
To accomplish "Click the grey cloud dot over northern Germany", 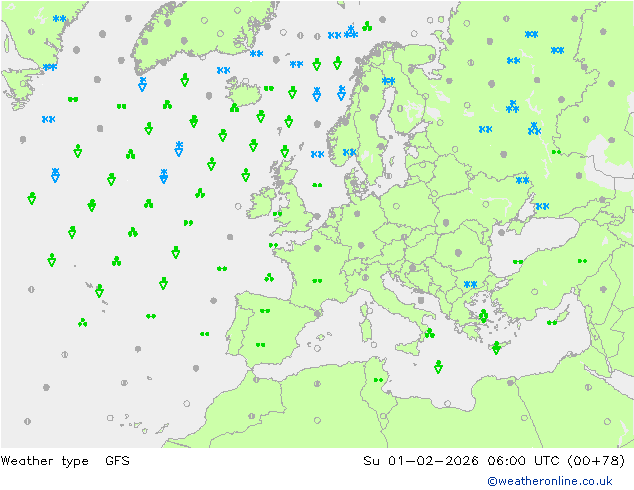I will 357,213.
